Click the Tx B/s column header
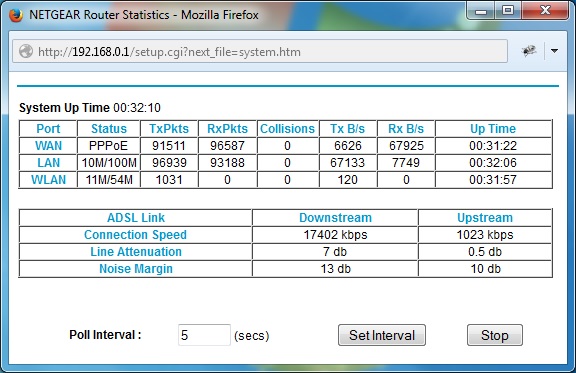The width and height of the screenshot is (576, 373). point(348,129)
